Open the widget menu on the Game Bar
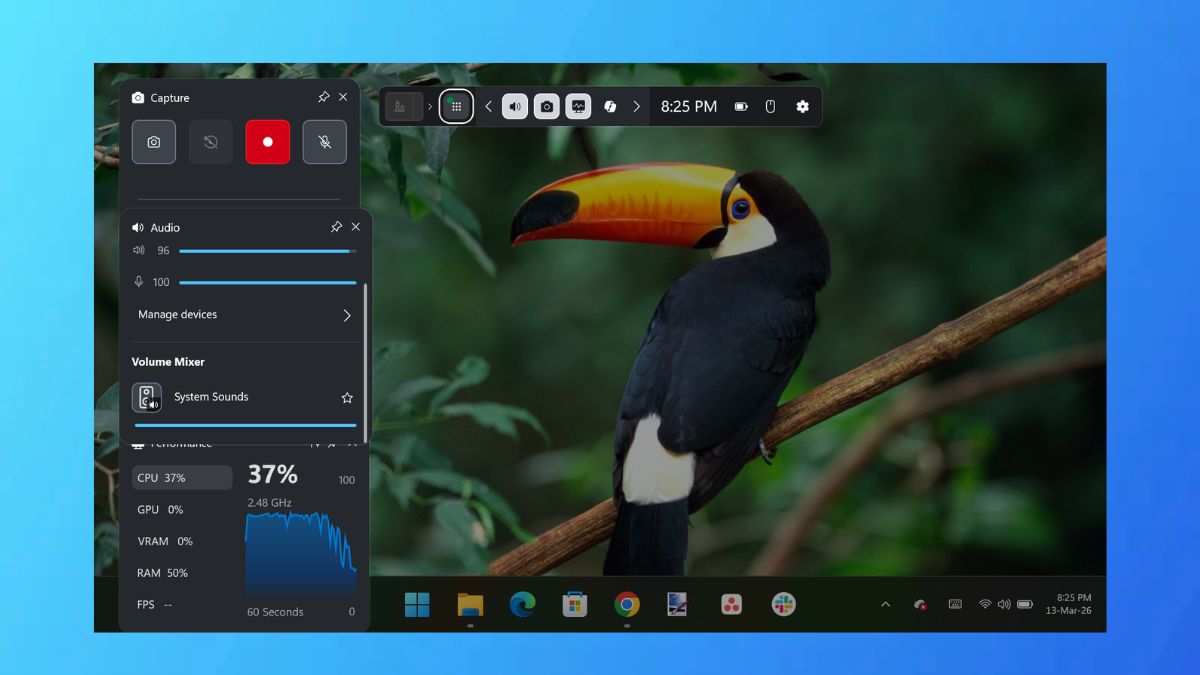Viewport: 1200px width, 675px height. (x=455, y=106)
